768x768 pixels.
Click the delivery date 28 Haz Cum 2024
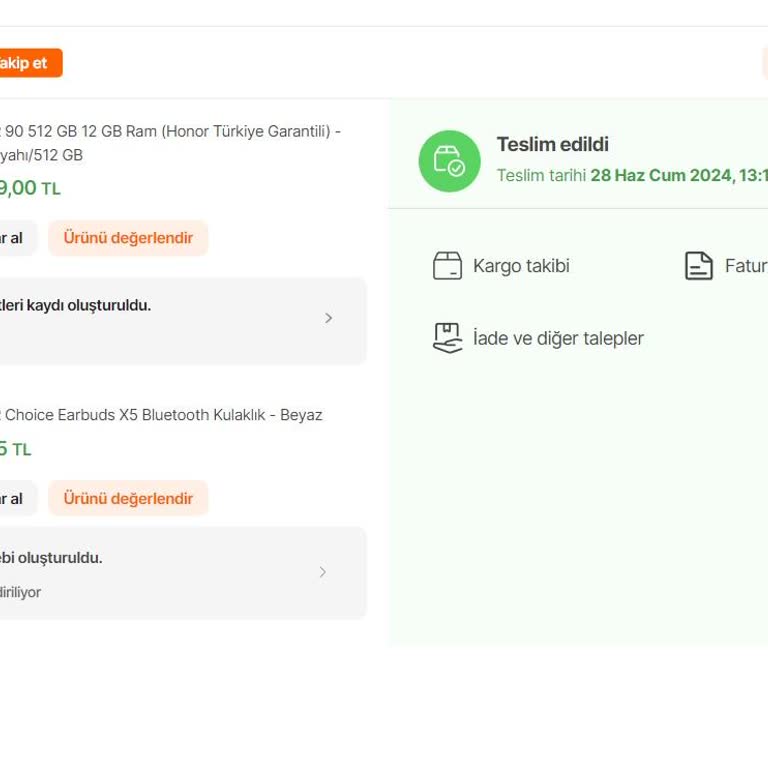pyautogui.click(x=661, y=175)
